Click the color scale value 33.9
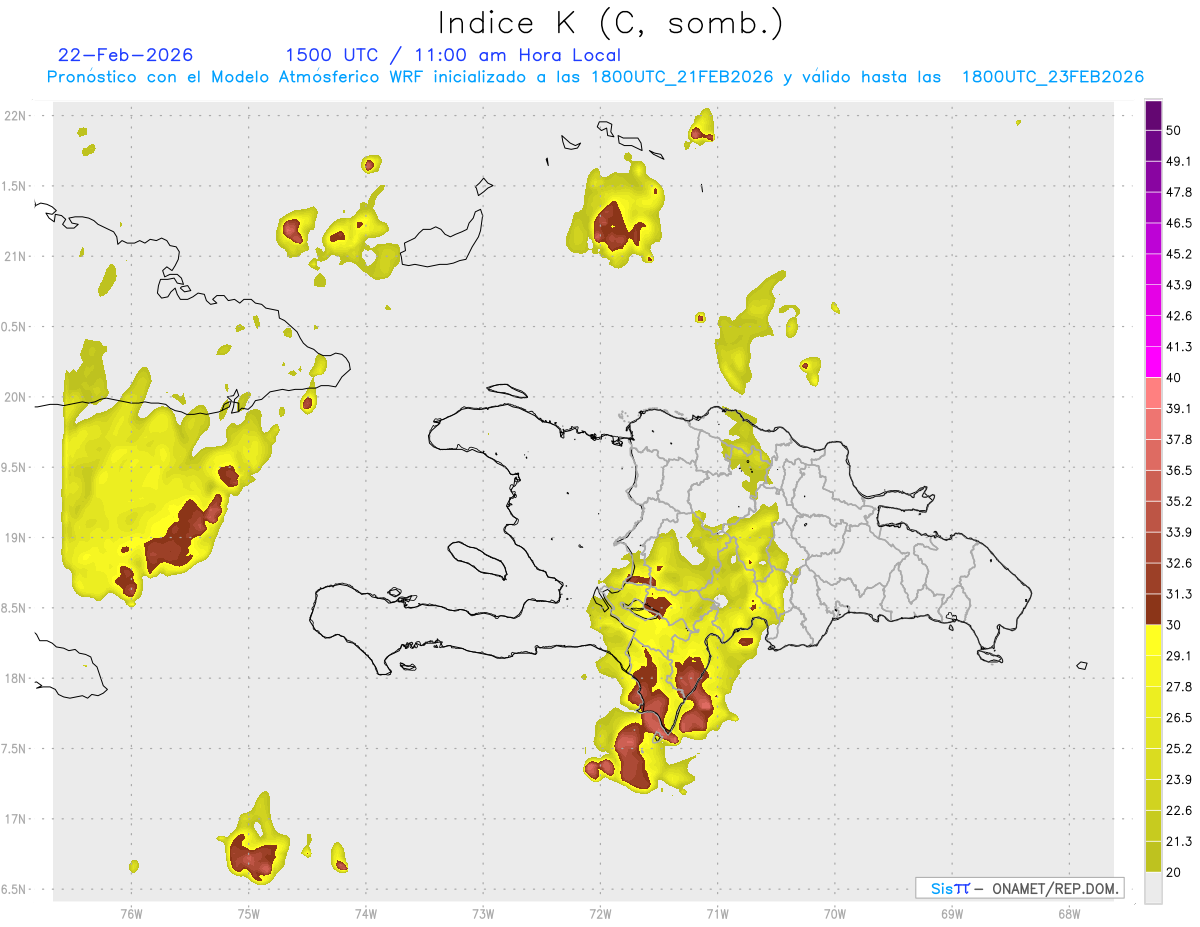Image resolution: width=1200 pixels, height=927 pixels. pos(1179,533)
